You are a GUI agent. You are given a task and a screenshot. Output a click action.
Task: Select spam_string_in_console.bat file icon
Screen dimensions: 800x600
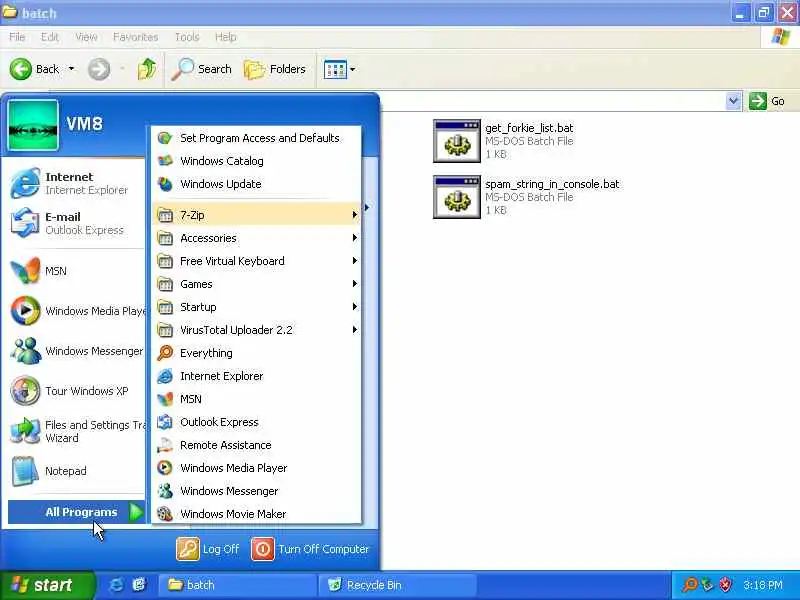click(x=457, y=197)
